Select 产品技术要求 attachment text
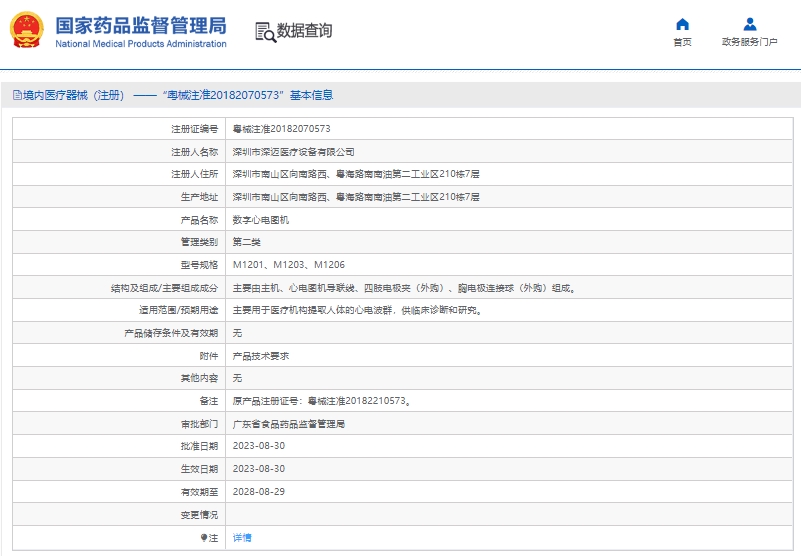The width and height of the screenshot is (801, 556). click(261, 356)
